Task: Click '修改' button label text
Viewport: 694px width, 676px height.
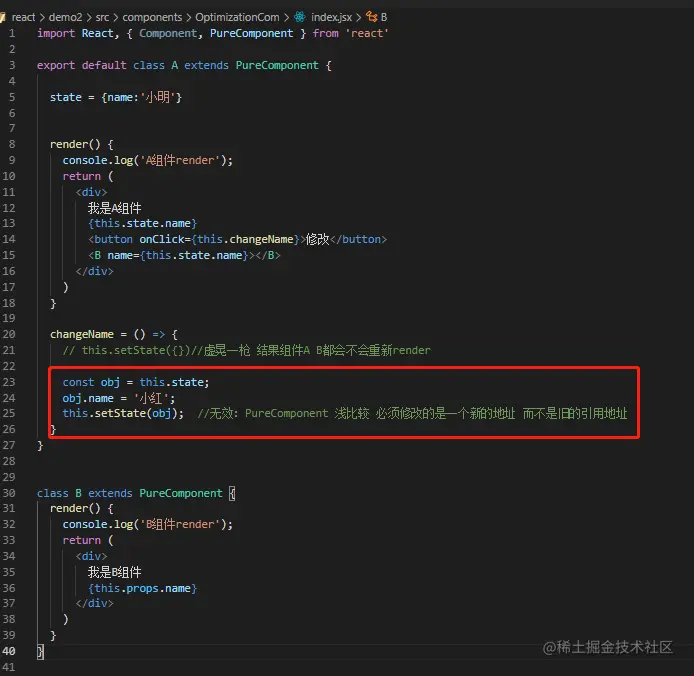Action: (318, 239)
